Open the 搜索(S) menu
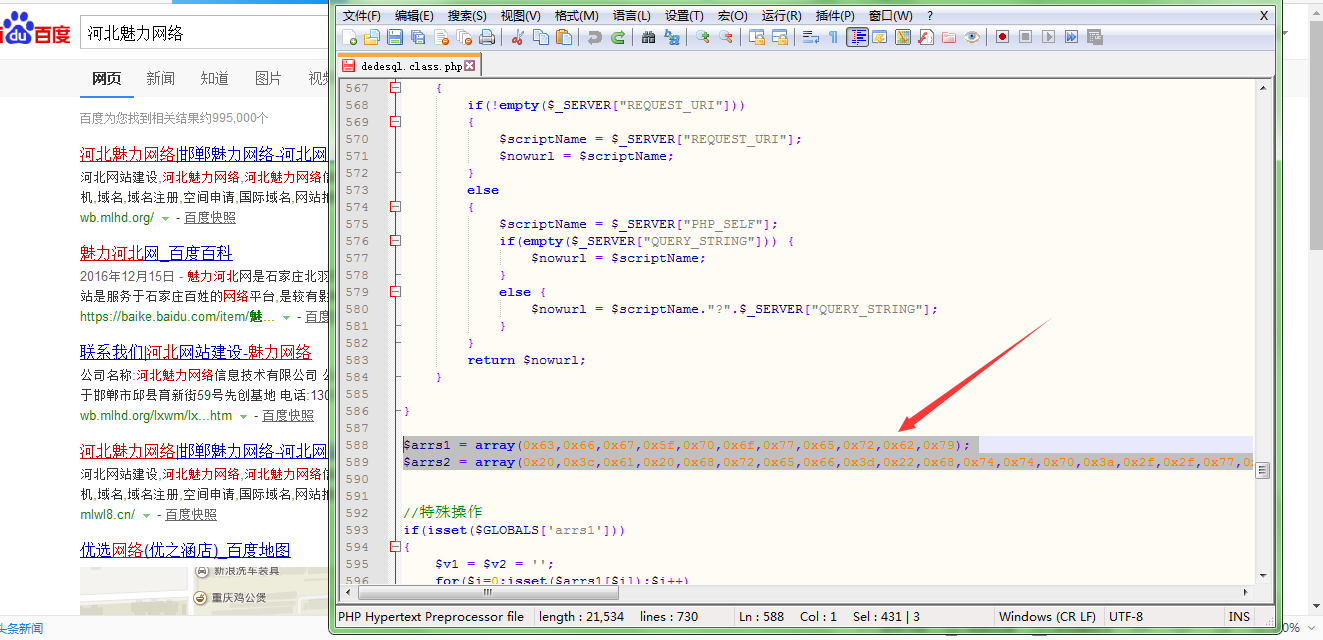 [467, 16]
